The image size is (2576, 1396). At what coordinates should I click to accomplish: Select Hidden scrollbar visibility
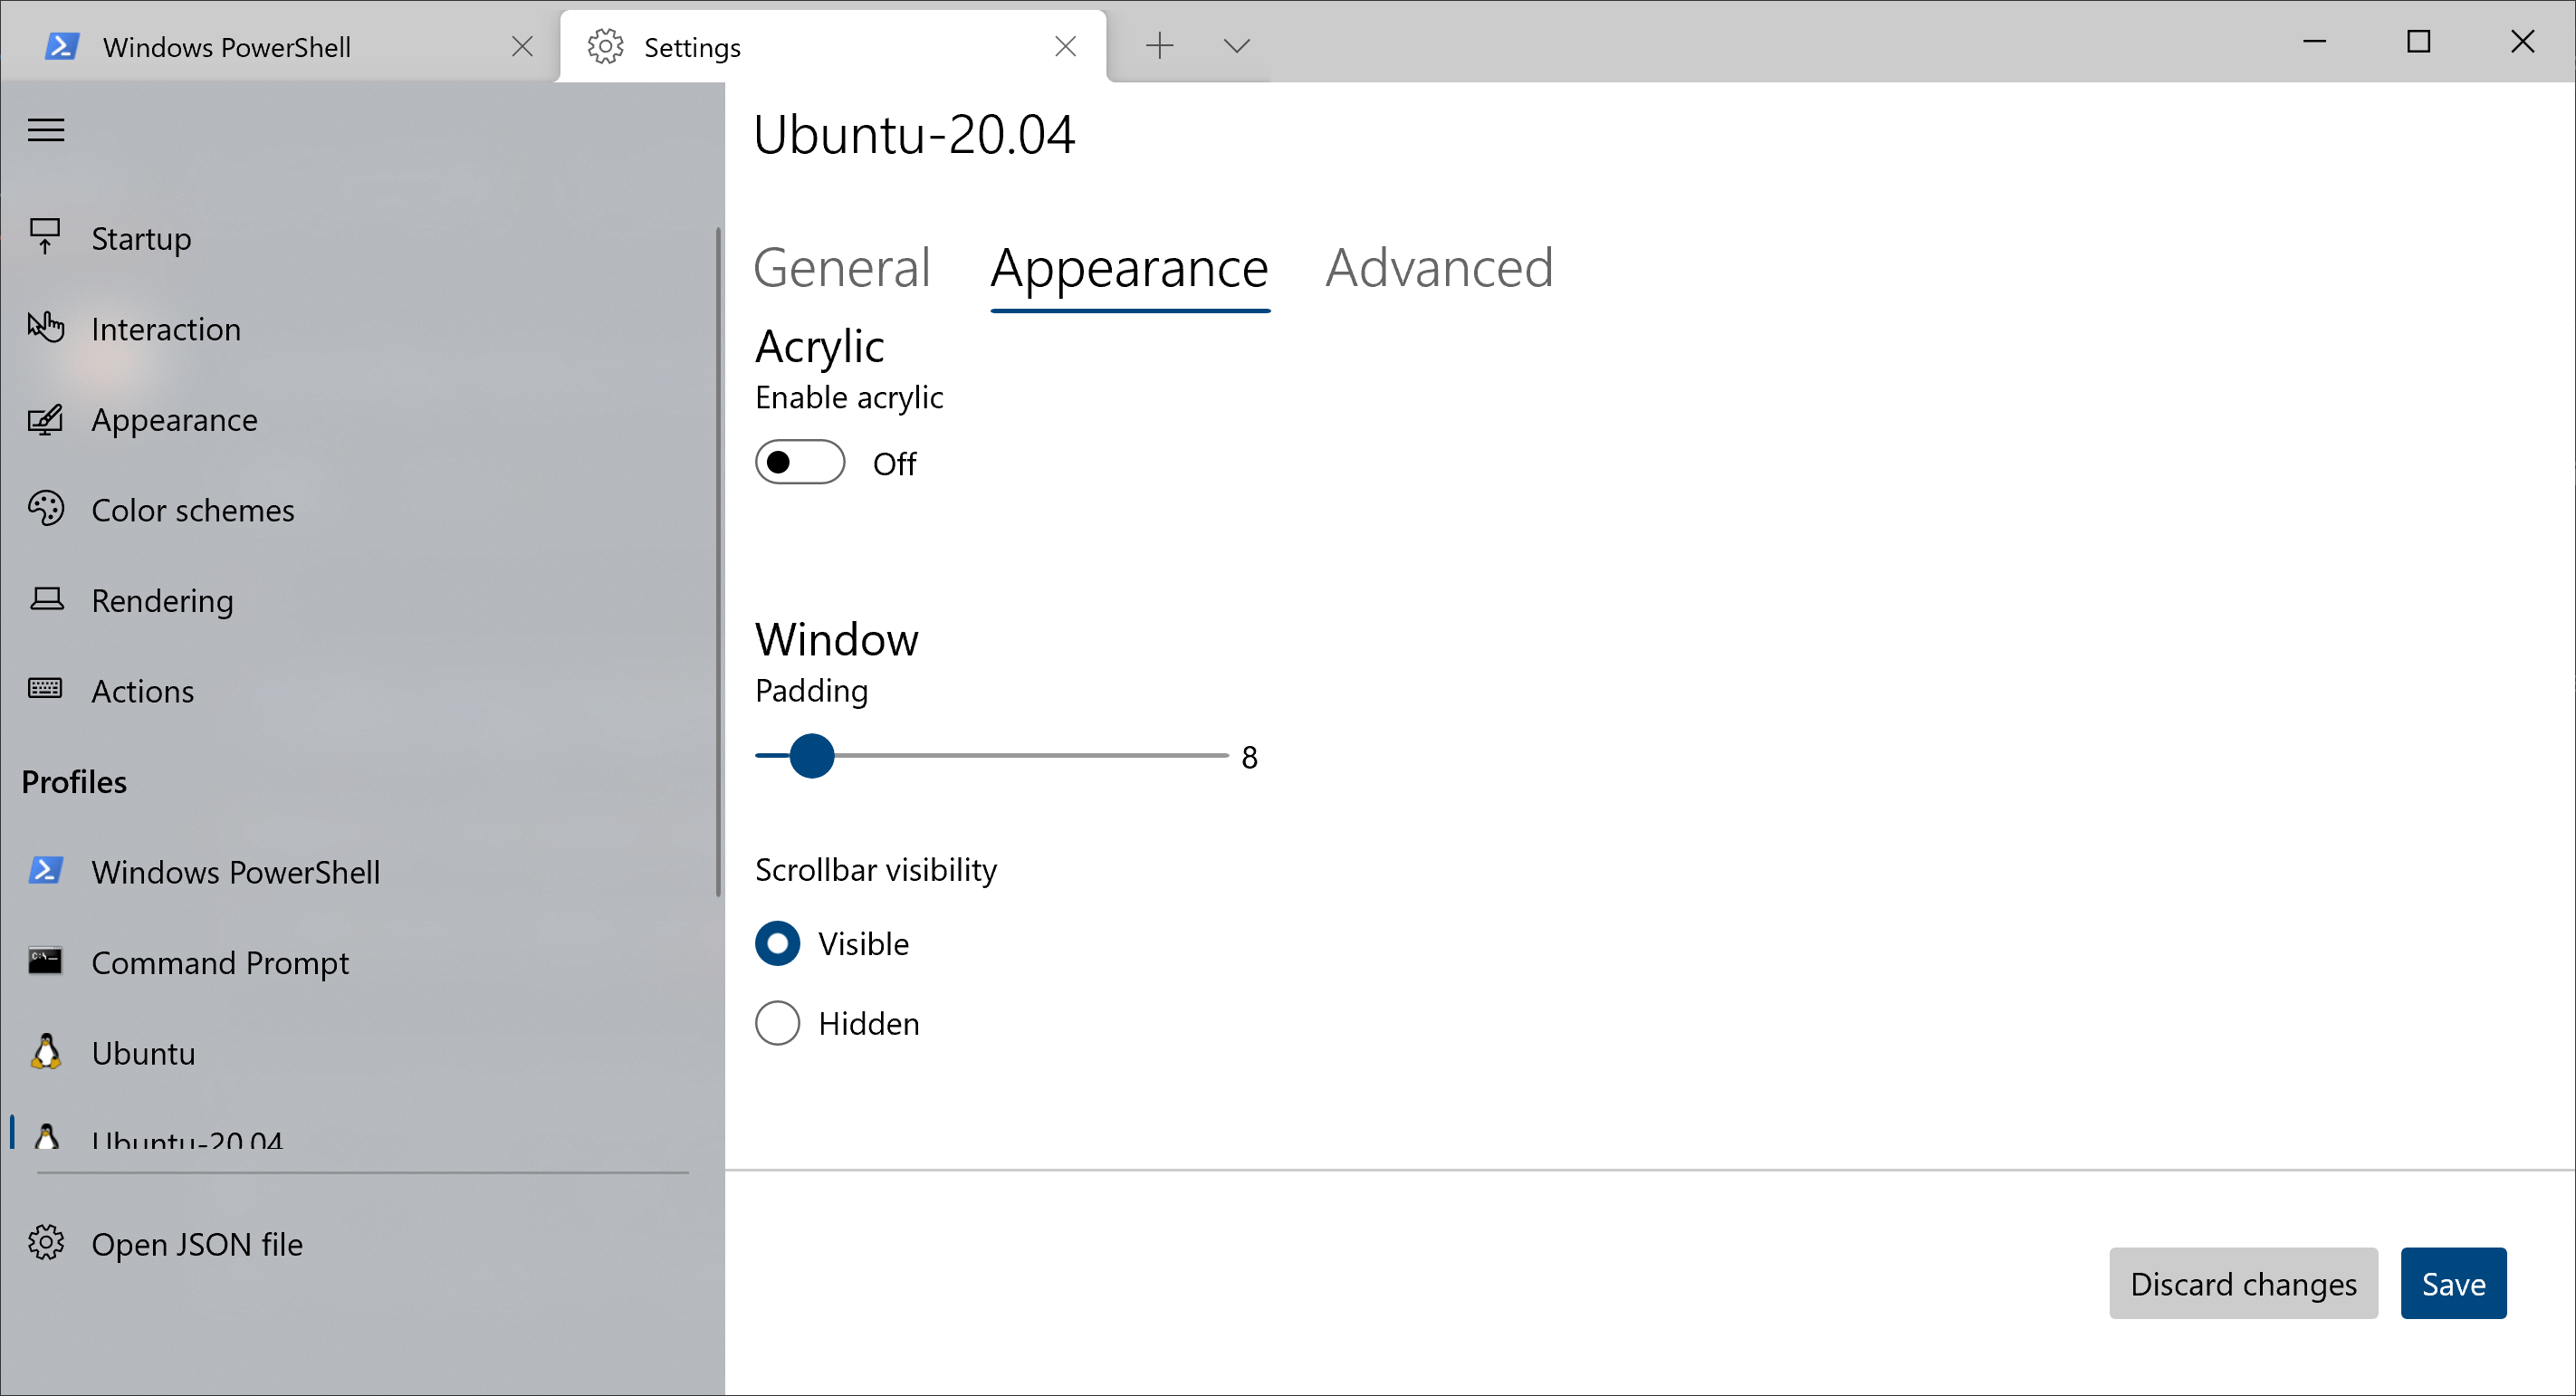pos(777,1023)
